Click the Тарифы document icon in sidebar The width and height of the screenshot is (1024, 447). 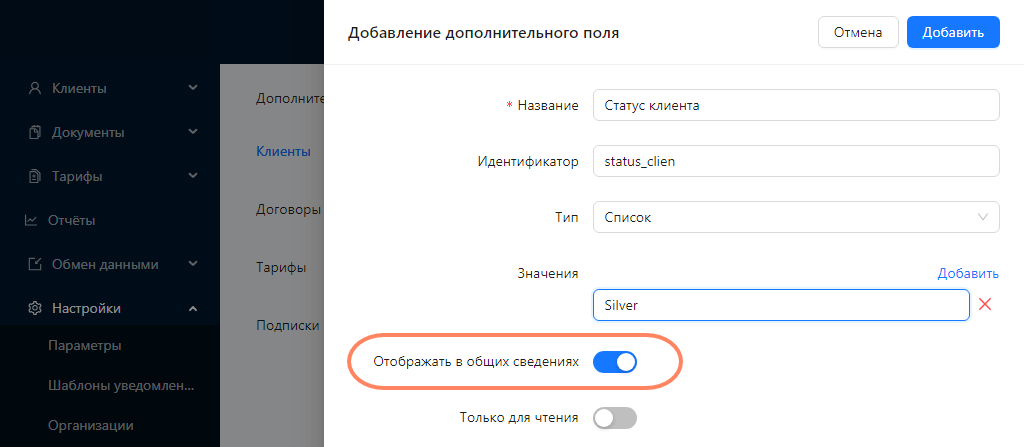[35, 176]
